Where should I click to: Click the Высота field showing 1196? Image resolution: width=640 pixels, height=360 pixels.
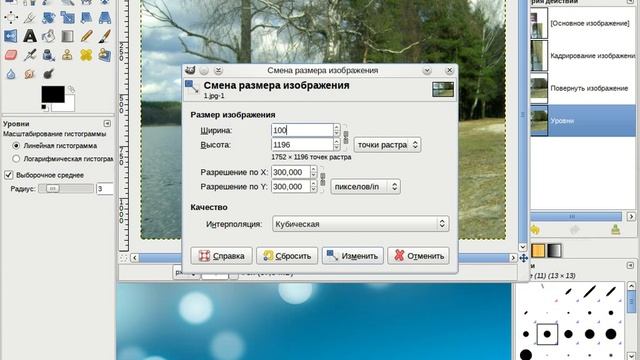coord(302,144)
